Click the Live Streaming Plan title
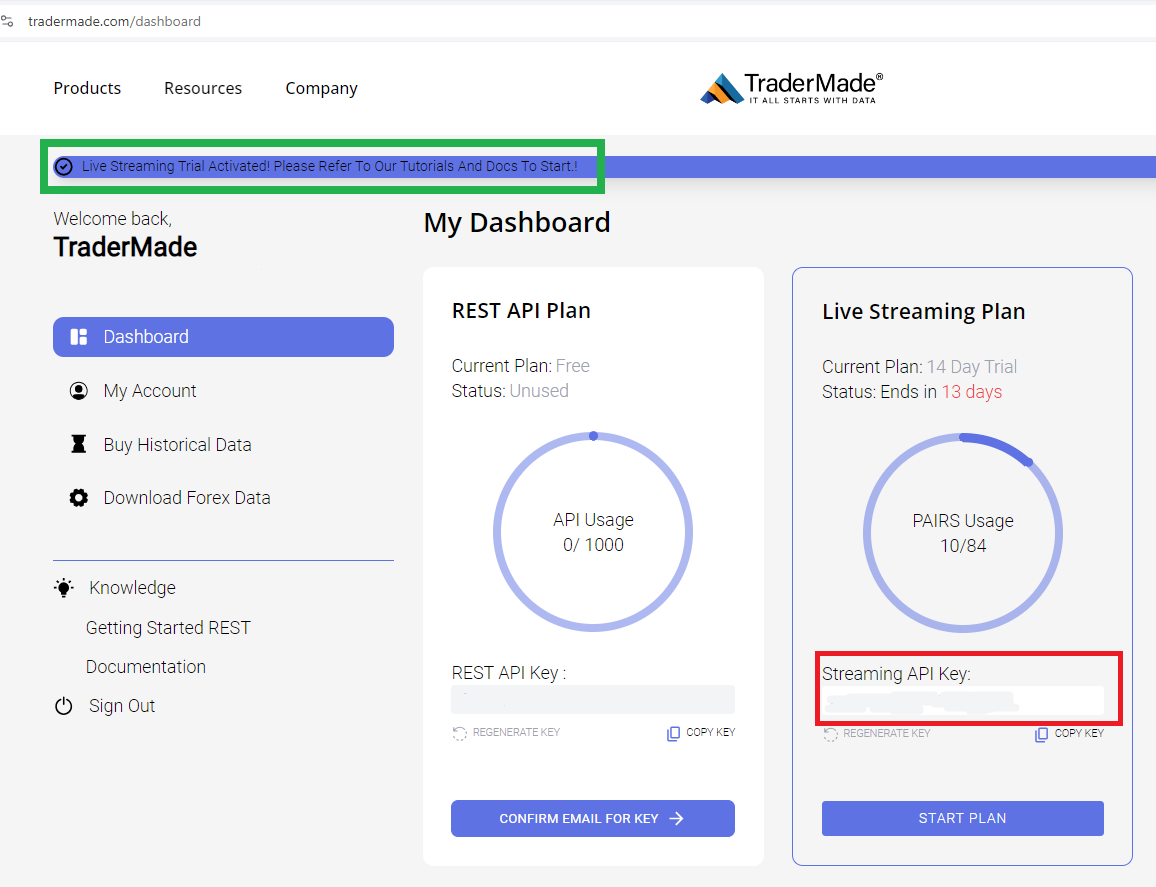1156x887 pixels. click(924, 312)
